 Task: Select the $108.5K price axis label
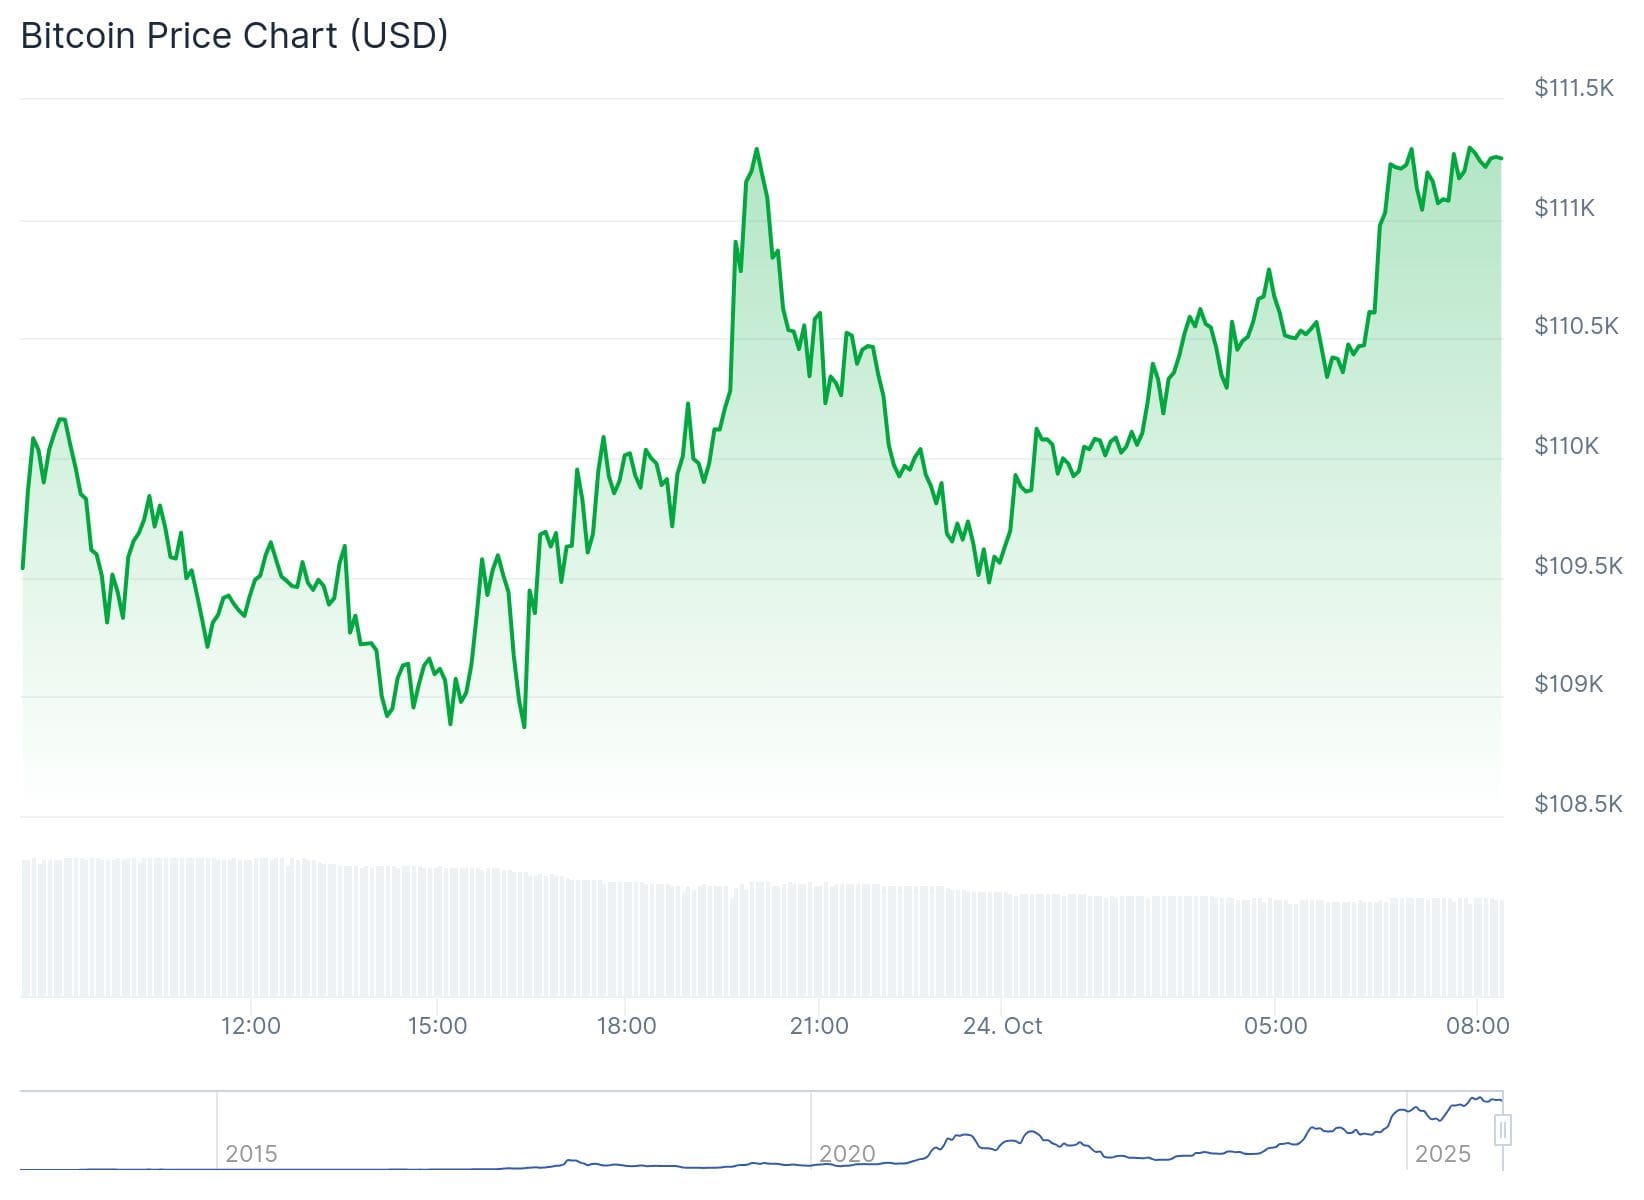click(1578, 804)
